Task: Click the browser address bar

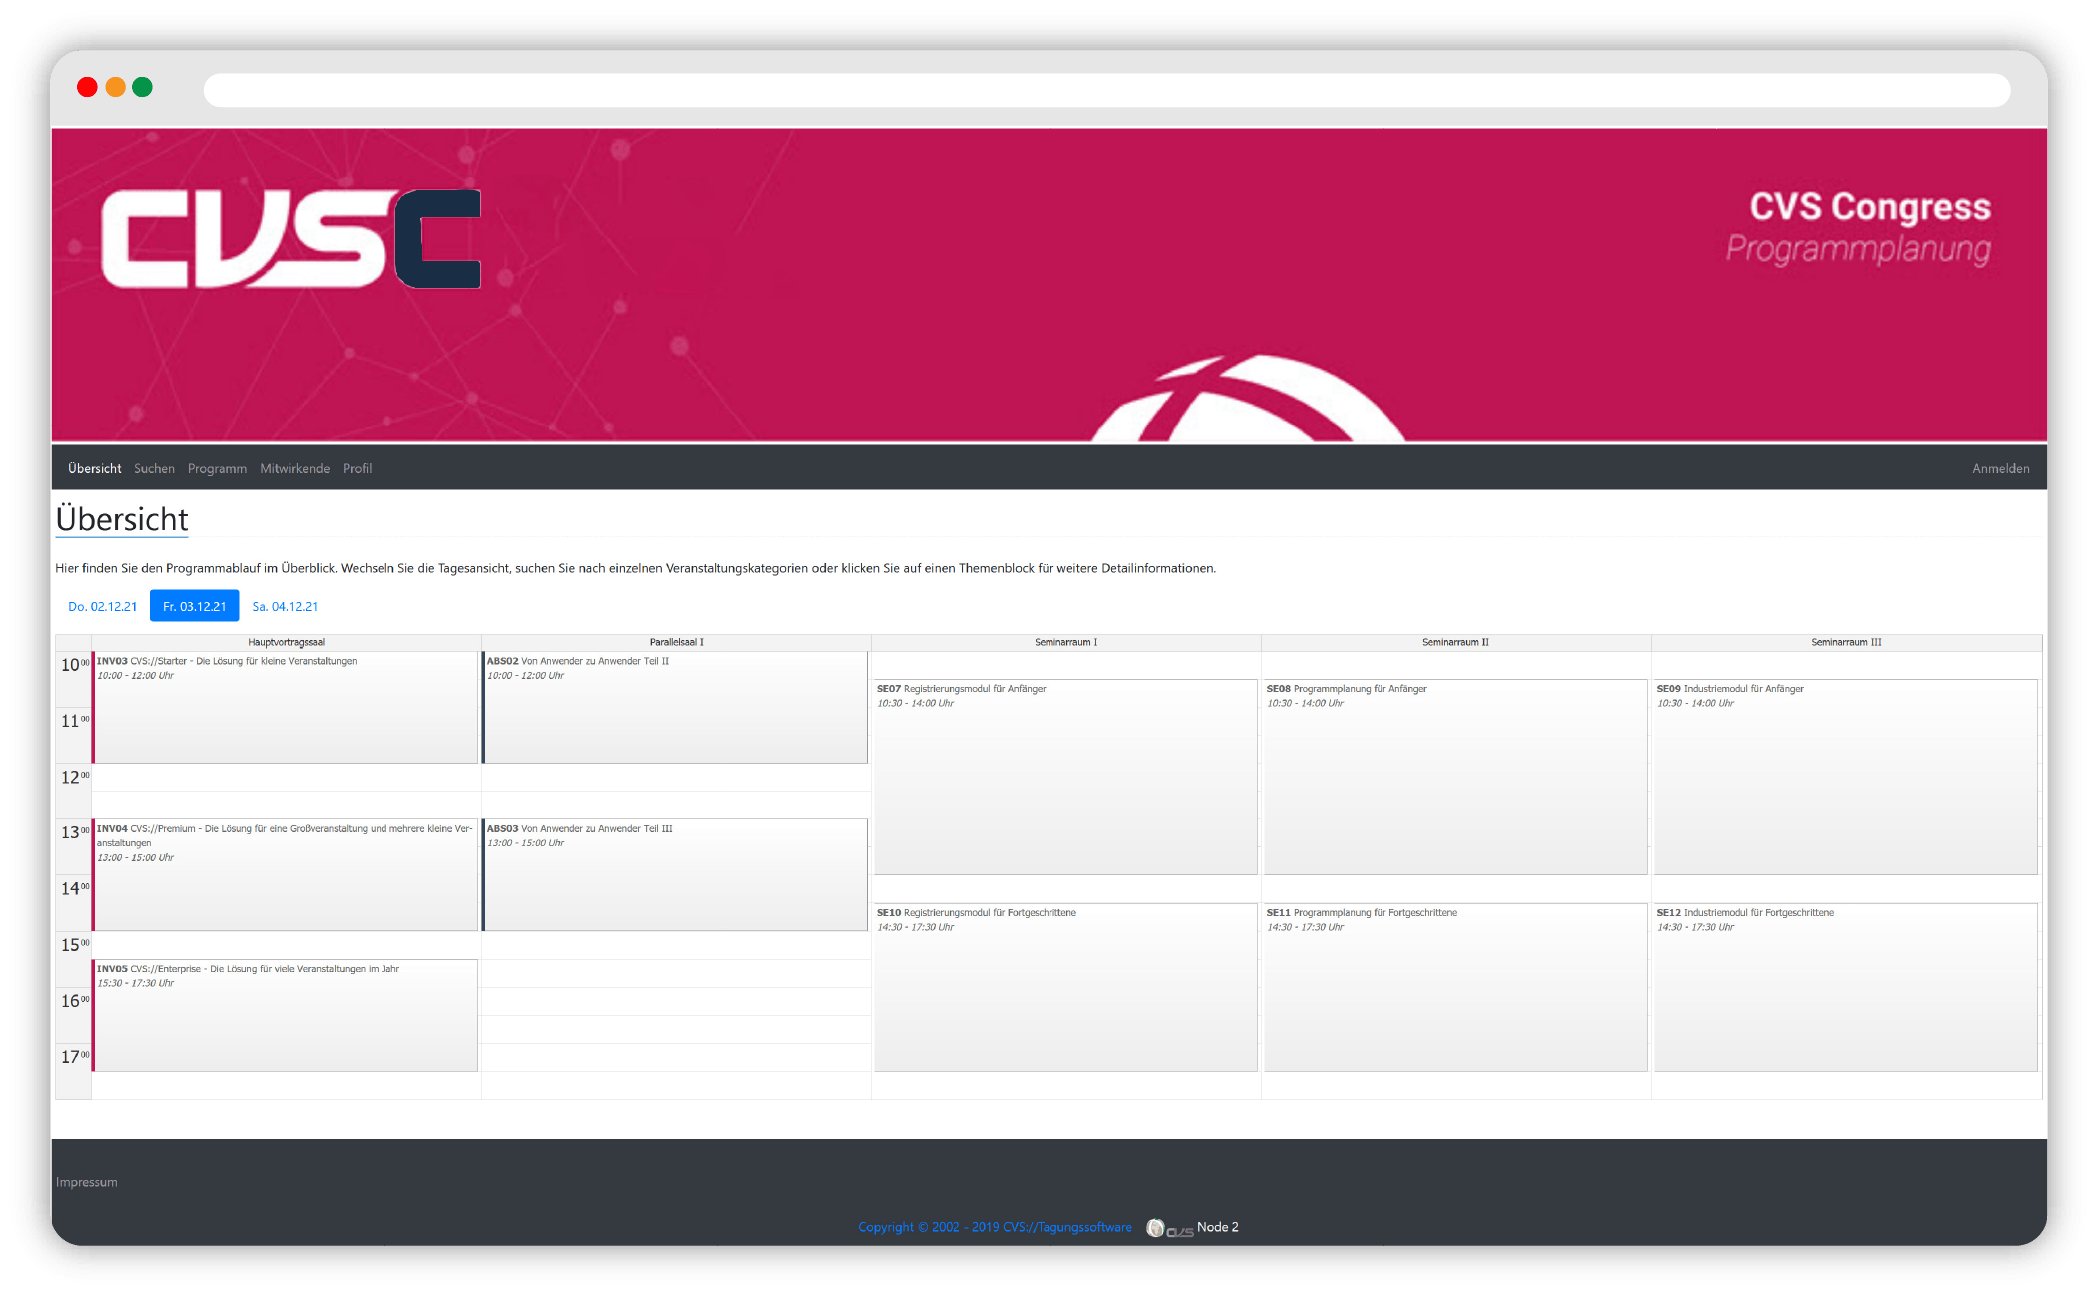Action: (x=1106, y=90)
